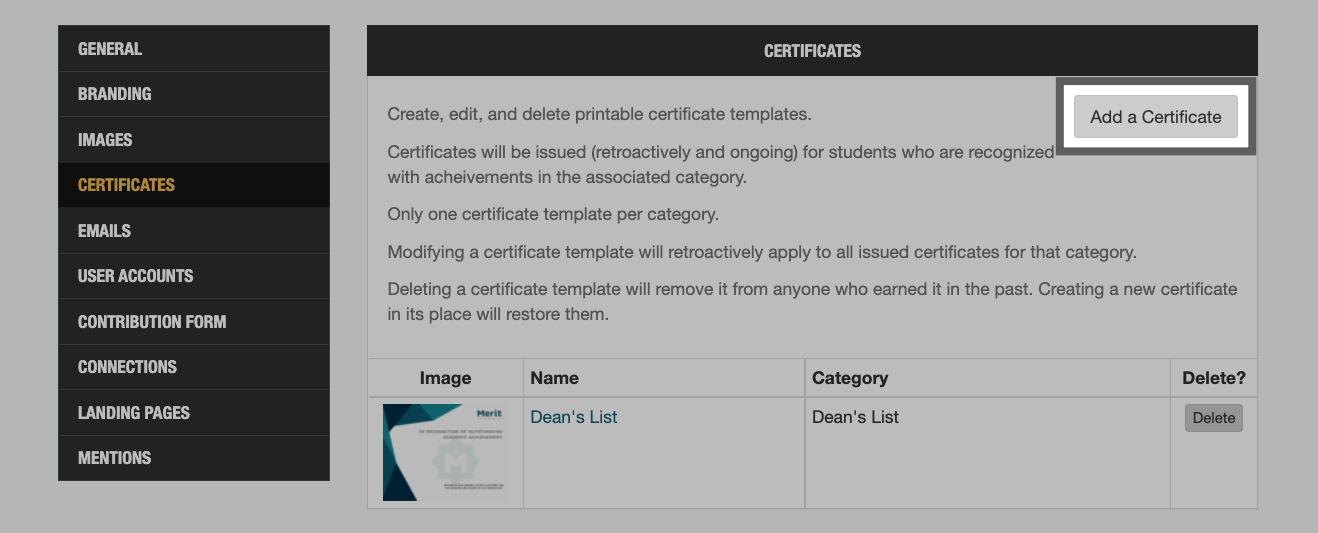Open the Contribution Form settings
The height and width of the screenshot is (533, 1318).
pyautogui.click(x=152, y=322)
